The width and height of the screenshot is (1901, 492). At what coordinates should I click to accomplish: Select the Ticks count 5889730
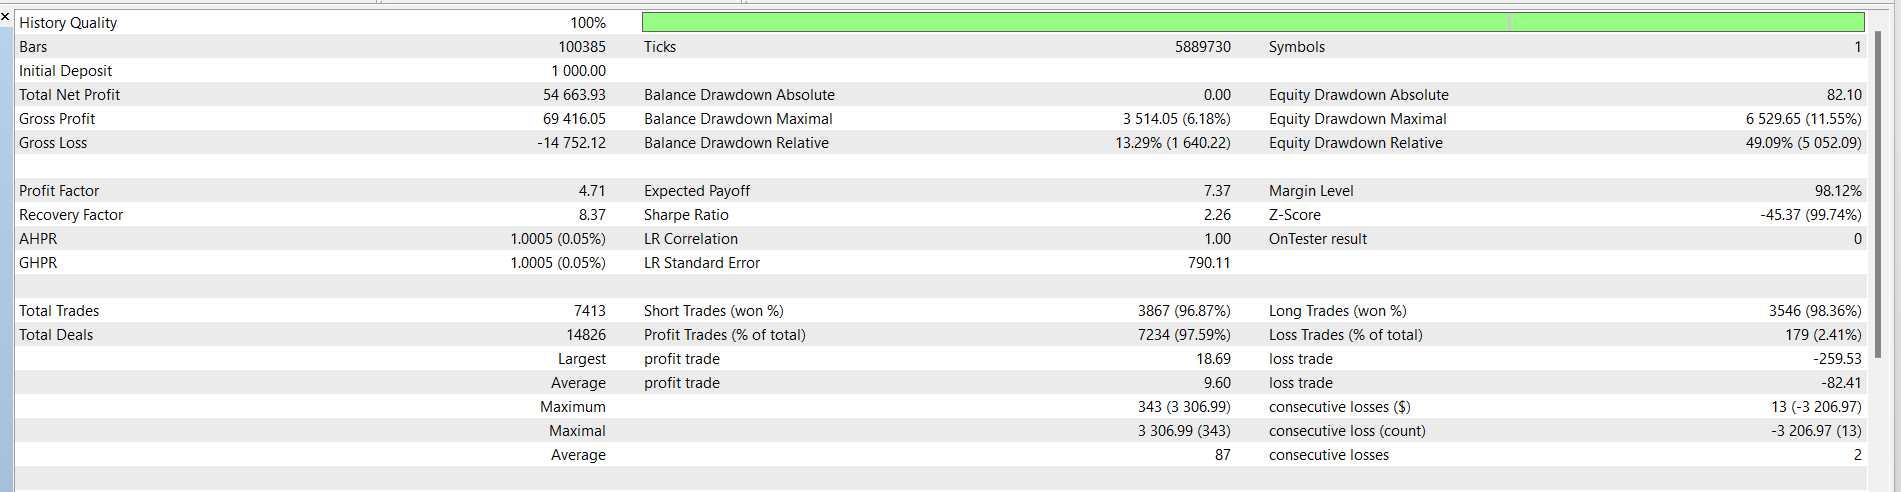(1202, 47)
